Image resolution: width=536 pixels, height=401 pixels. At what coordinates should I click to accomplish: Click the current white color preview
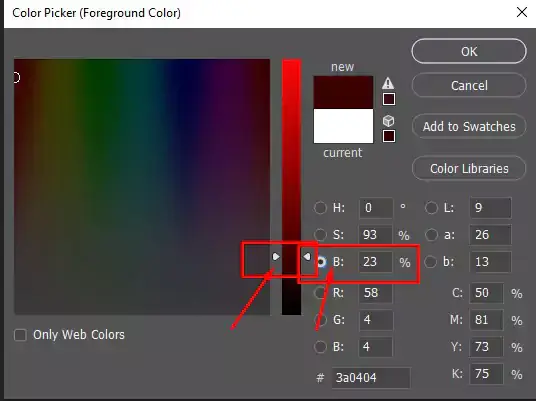pyautogui.click(x=343, y=126)
